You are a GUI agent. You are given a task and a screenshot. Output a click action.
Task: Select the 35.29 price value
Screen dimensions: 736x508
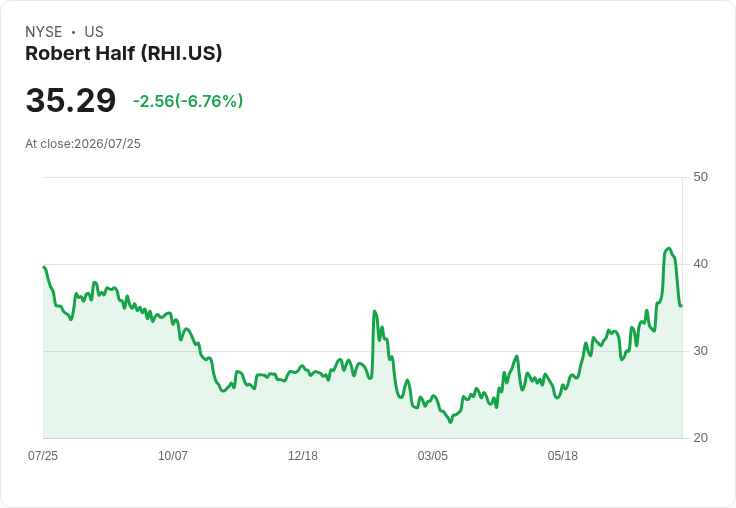[70, 100]
